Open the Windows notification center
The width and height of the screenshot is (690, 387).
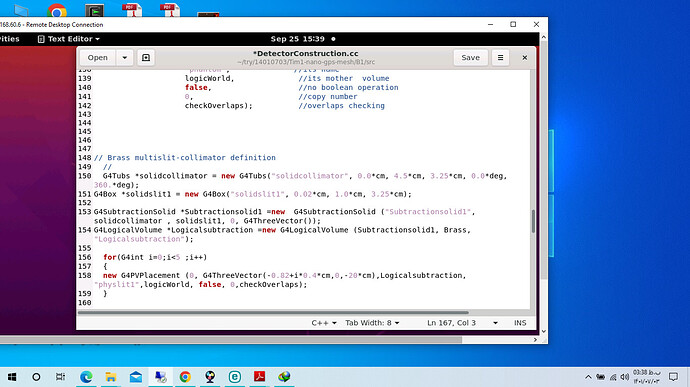[673, 377]
